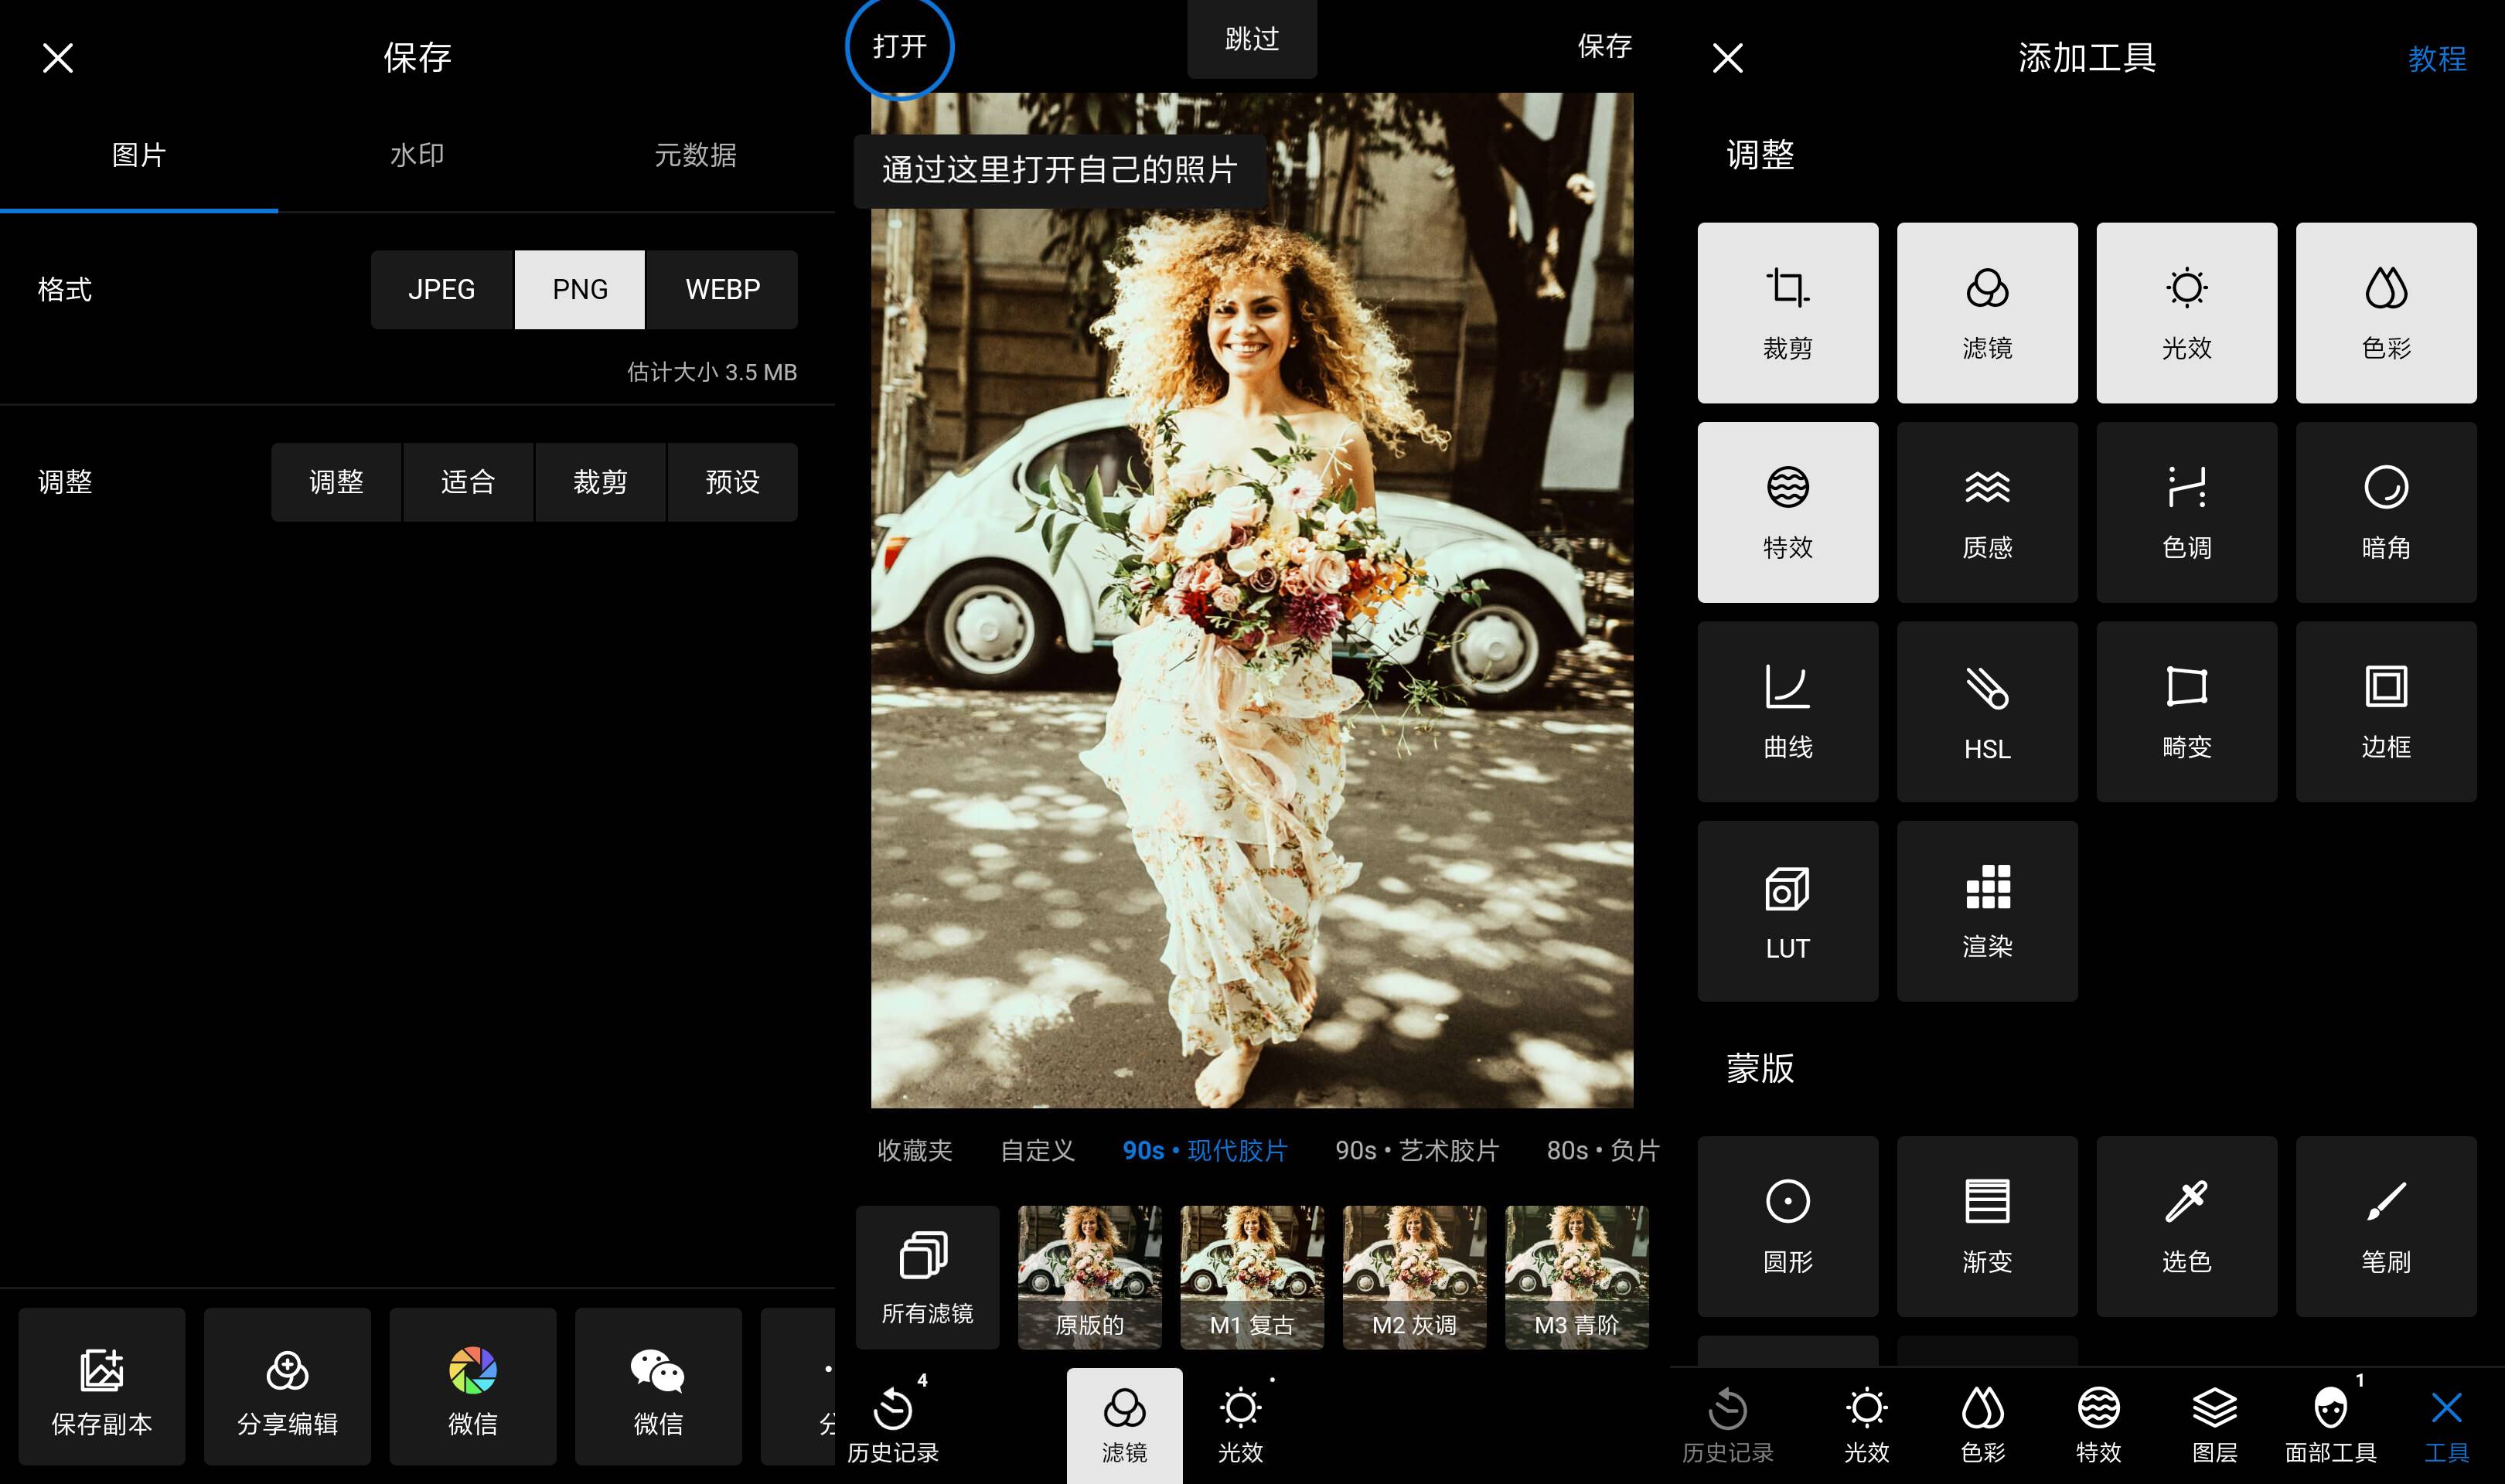Open the Face Tools (面部工具) icon
Viewport: 2505px width, 1484px height.
coord(2330,1425)
